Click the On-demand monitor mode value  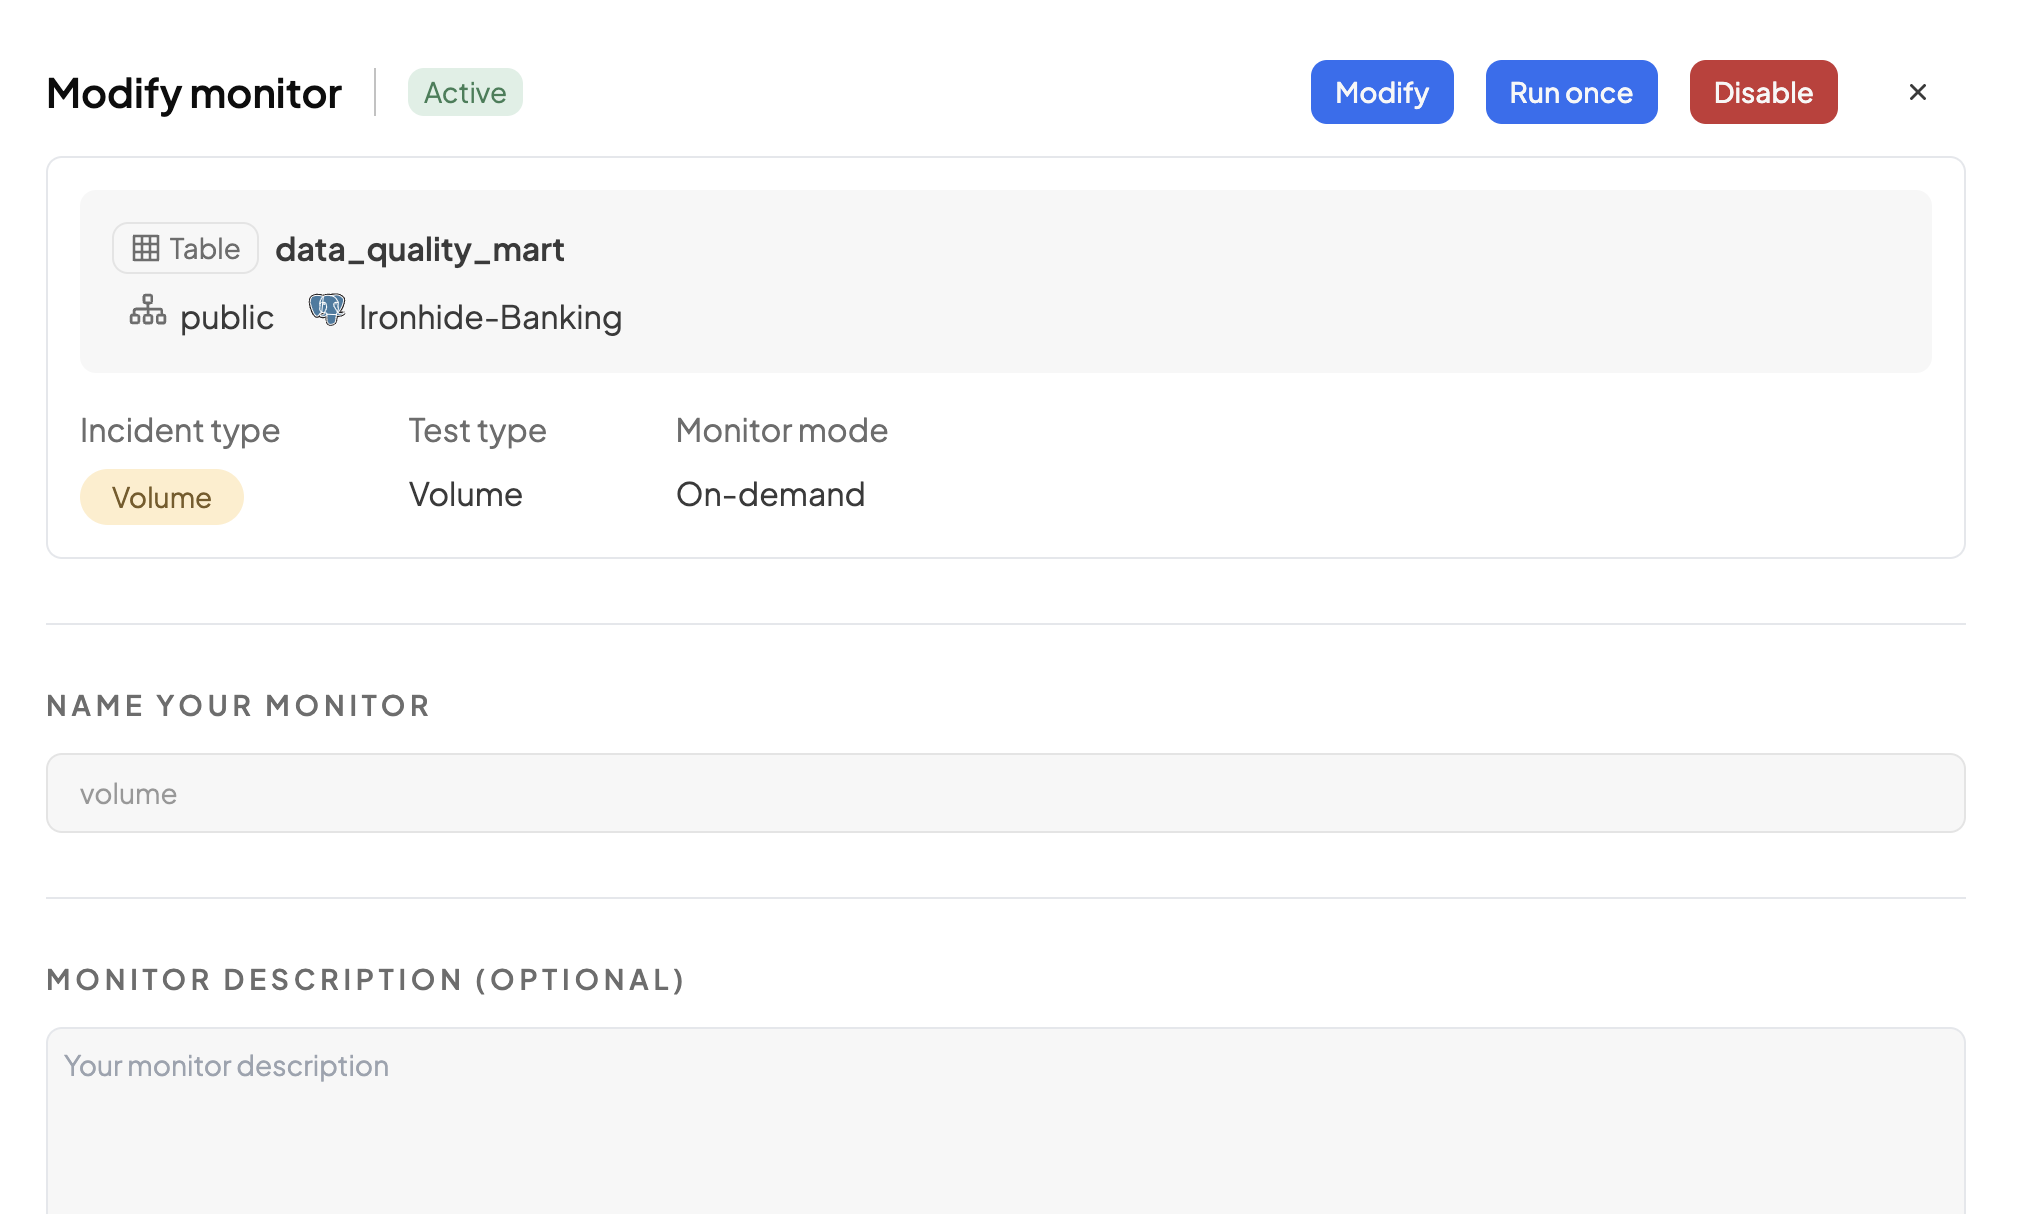tap(770, 494)
